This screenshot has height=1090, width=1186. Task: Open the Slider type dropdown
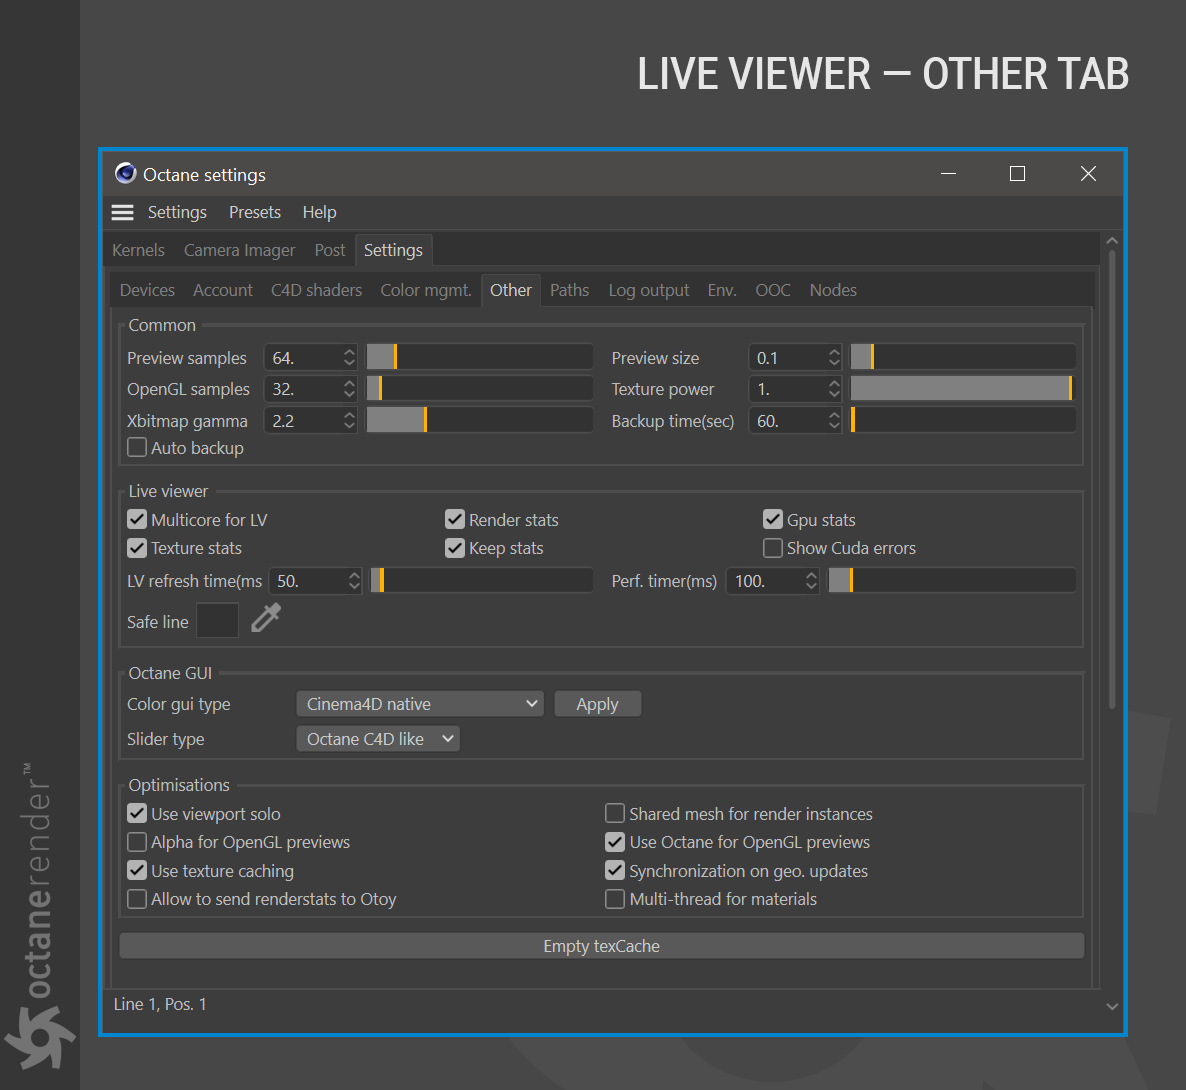tap(378, 739)
